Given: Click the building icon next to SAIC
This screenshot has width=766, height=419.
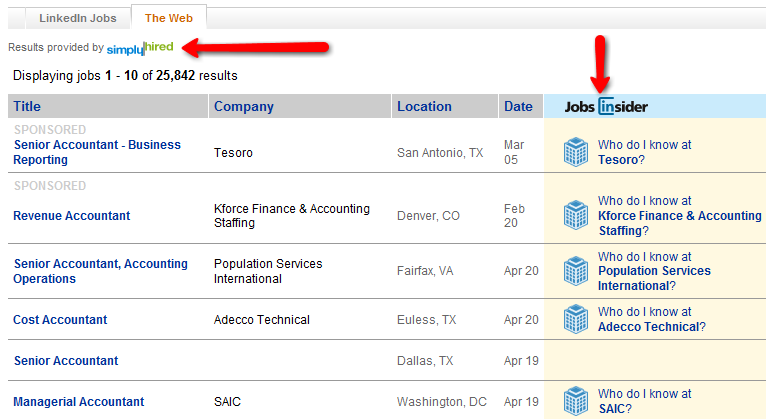Looking at the screenshot, I should tap(575, 401).
